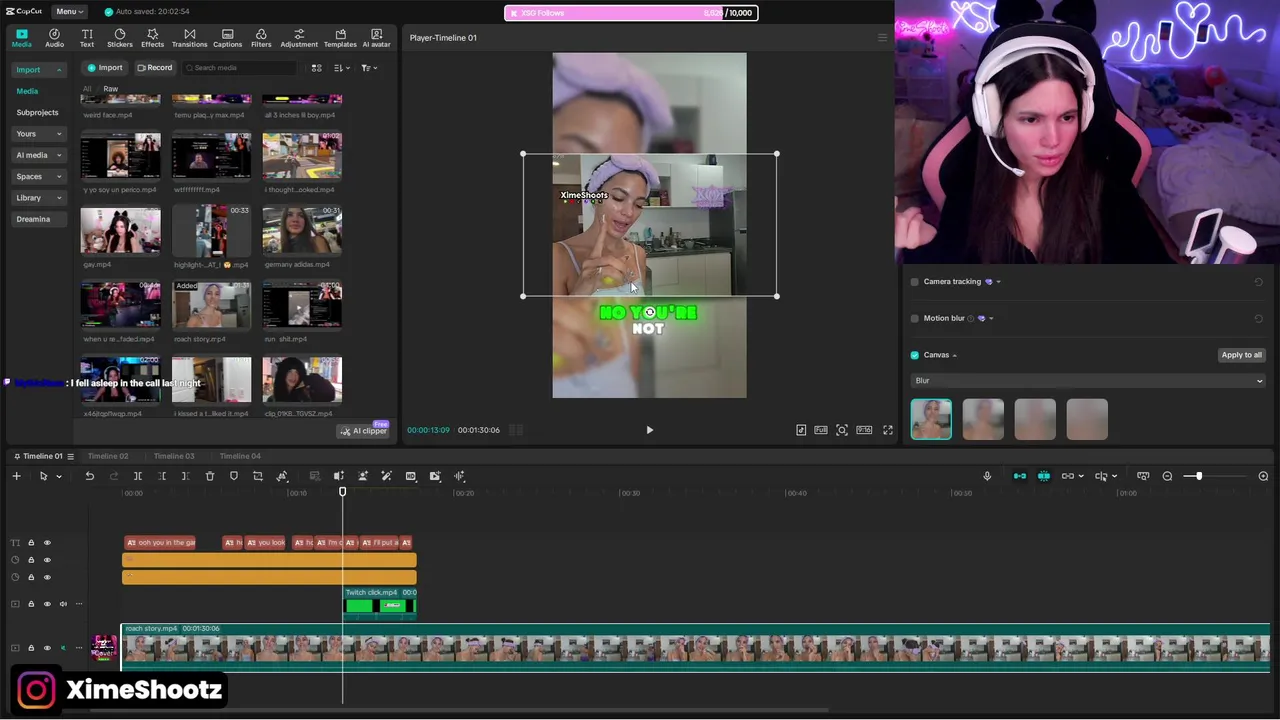Viewport: 1280px width, 720px height.
Task: Toggle visibility of the roach story.mp4 main track
Action: [47, 648]
